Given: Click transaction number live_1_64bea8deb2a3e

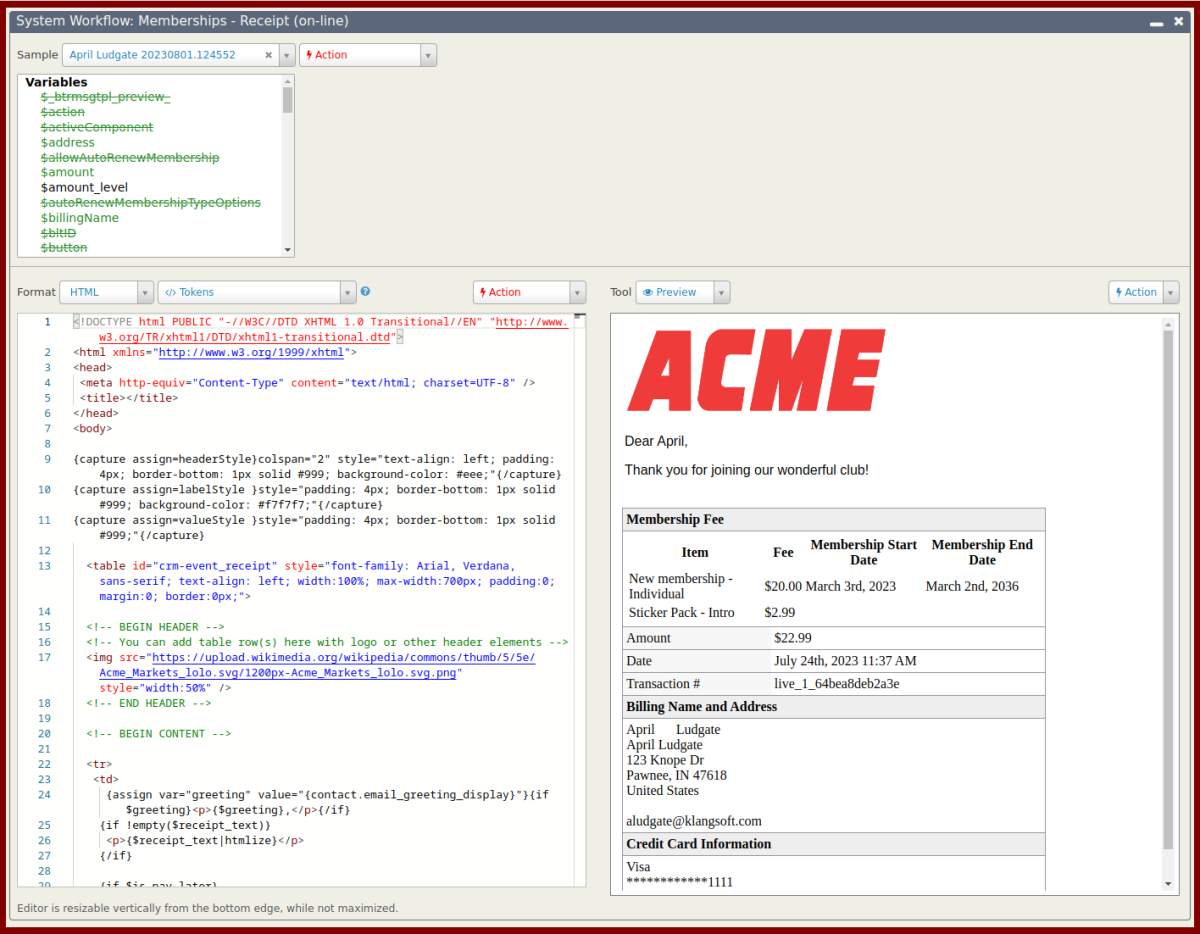Looking at the screenshot, I should coord(837,684).
